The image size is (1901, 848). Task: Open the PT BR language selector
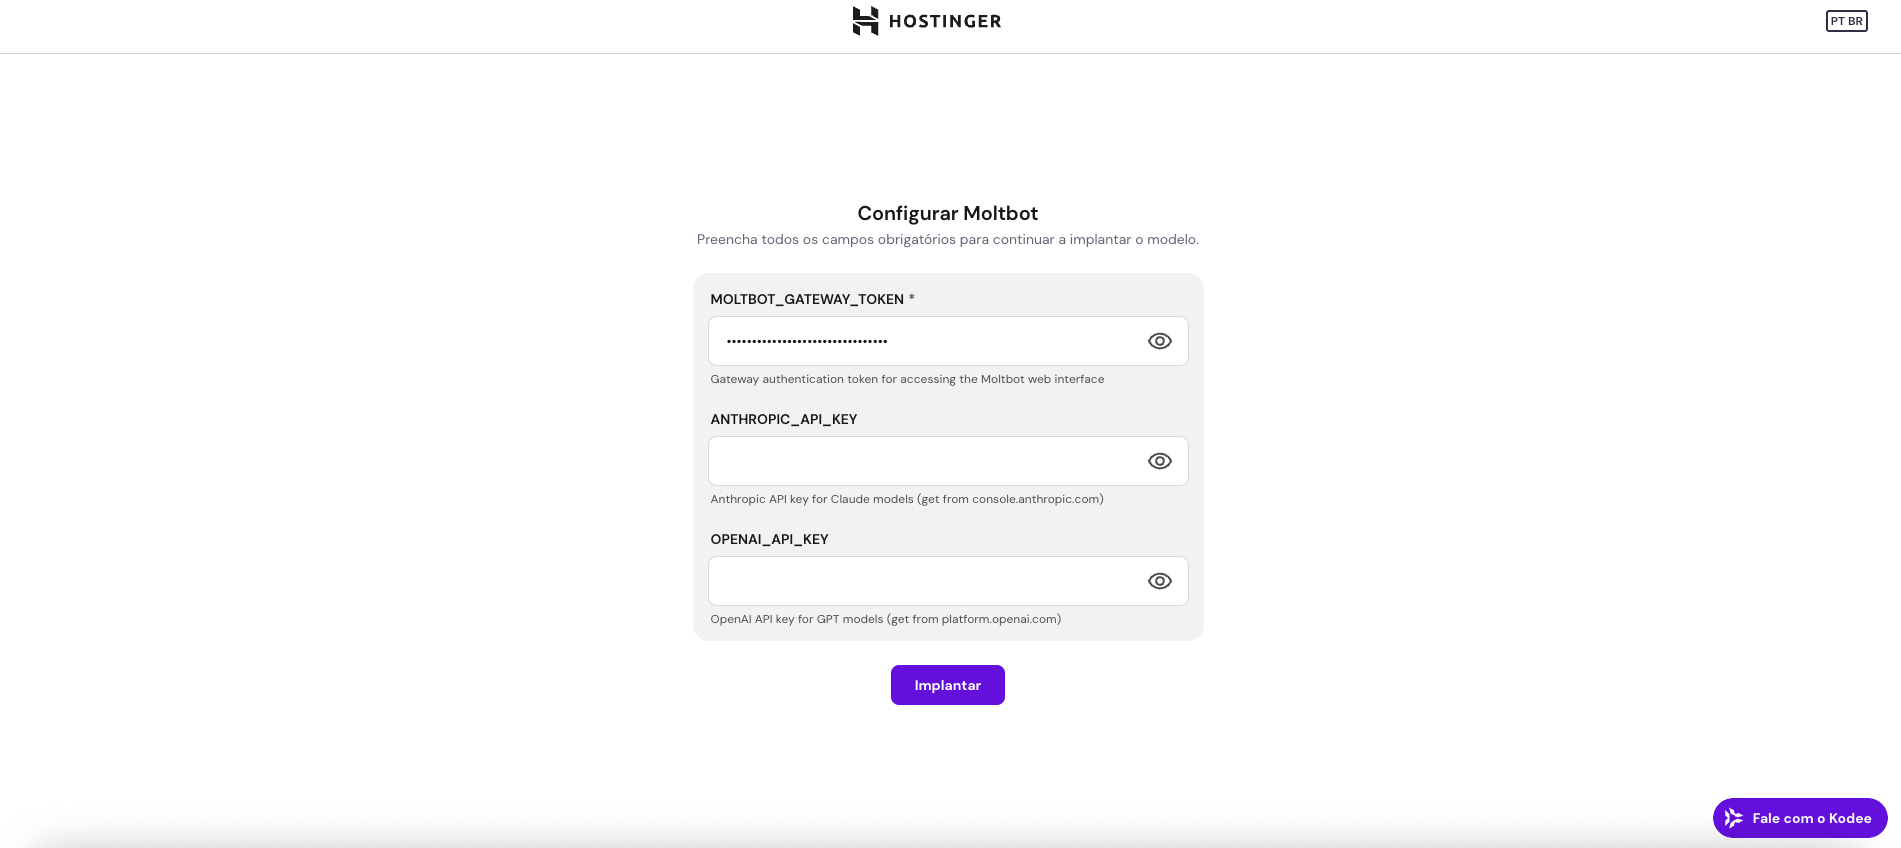coord(1846,20)
